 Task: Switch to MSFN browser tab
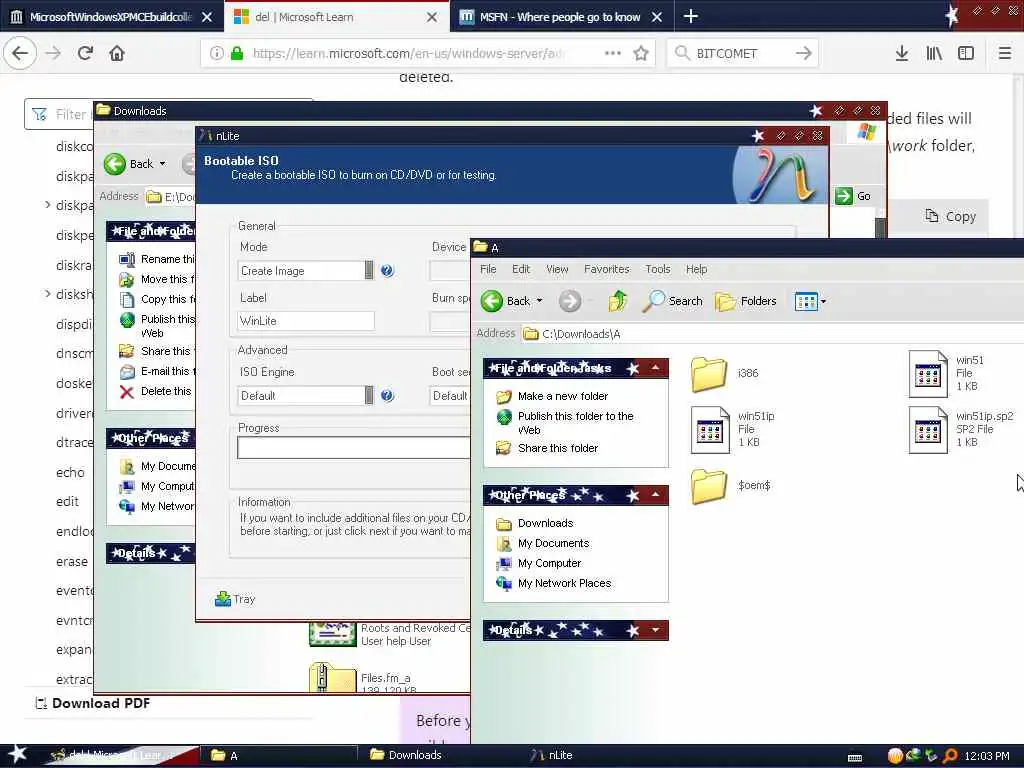[560, 16]
